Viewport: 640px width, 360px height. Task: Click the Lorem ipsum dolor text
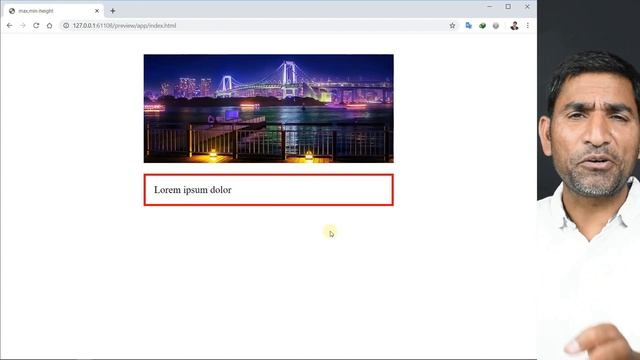(193, 190)
